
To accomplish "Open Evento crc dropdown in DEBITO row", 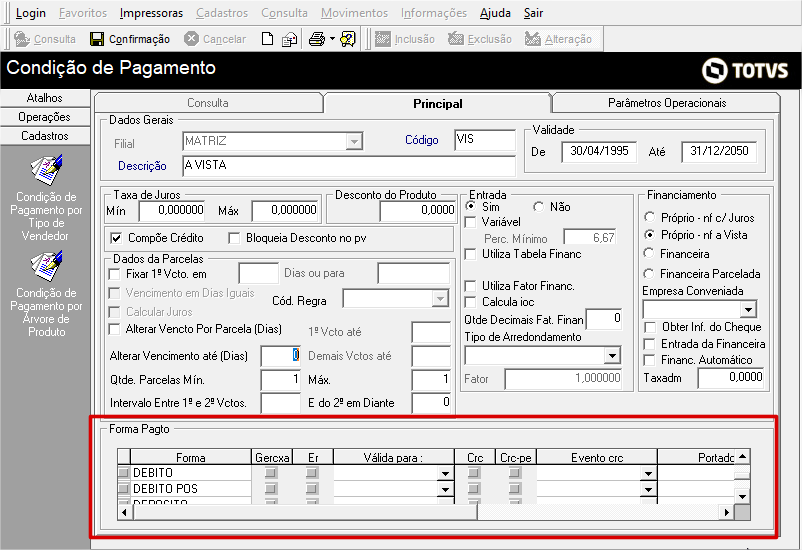I will 649,473.
